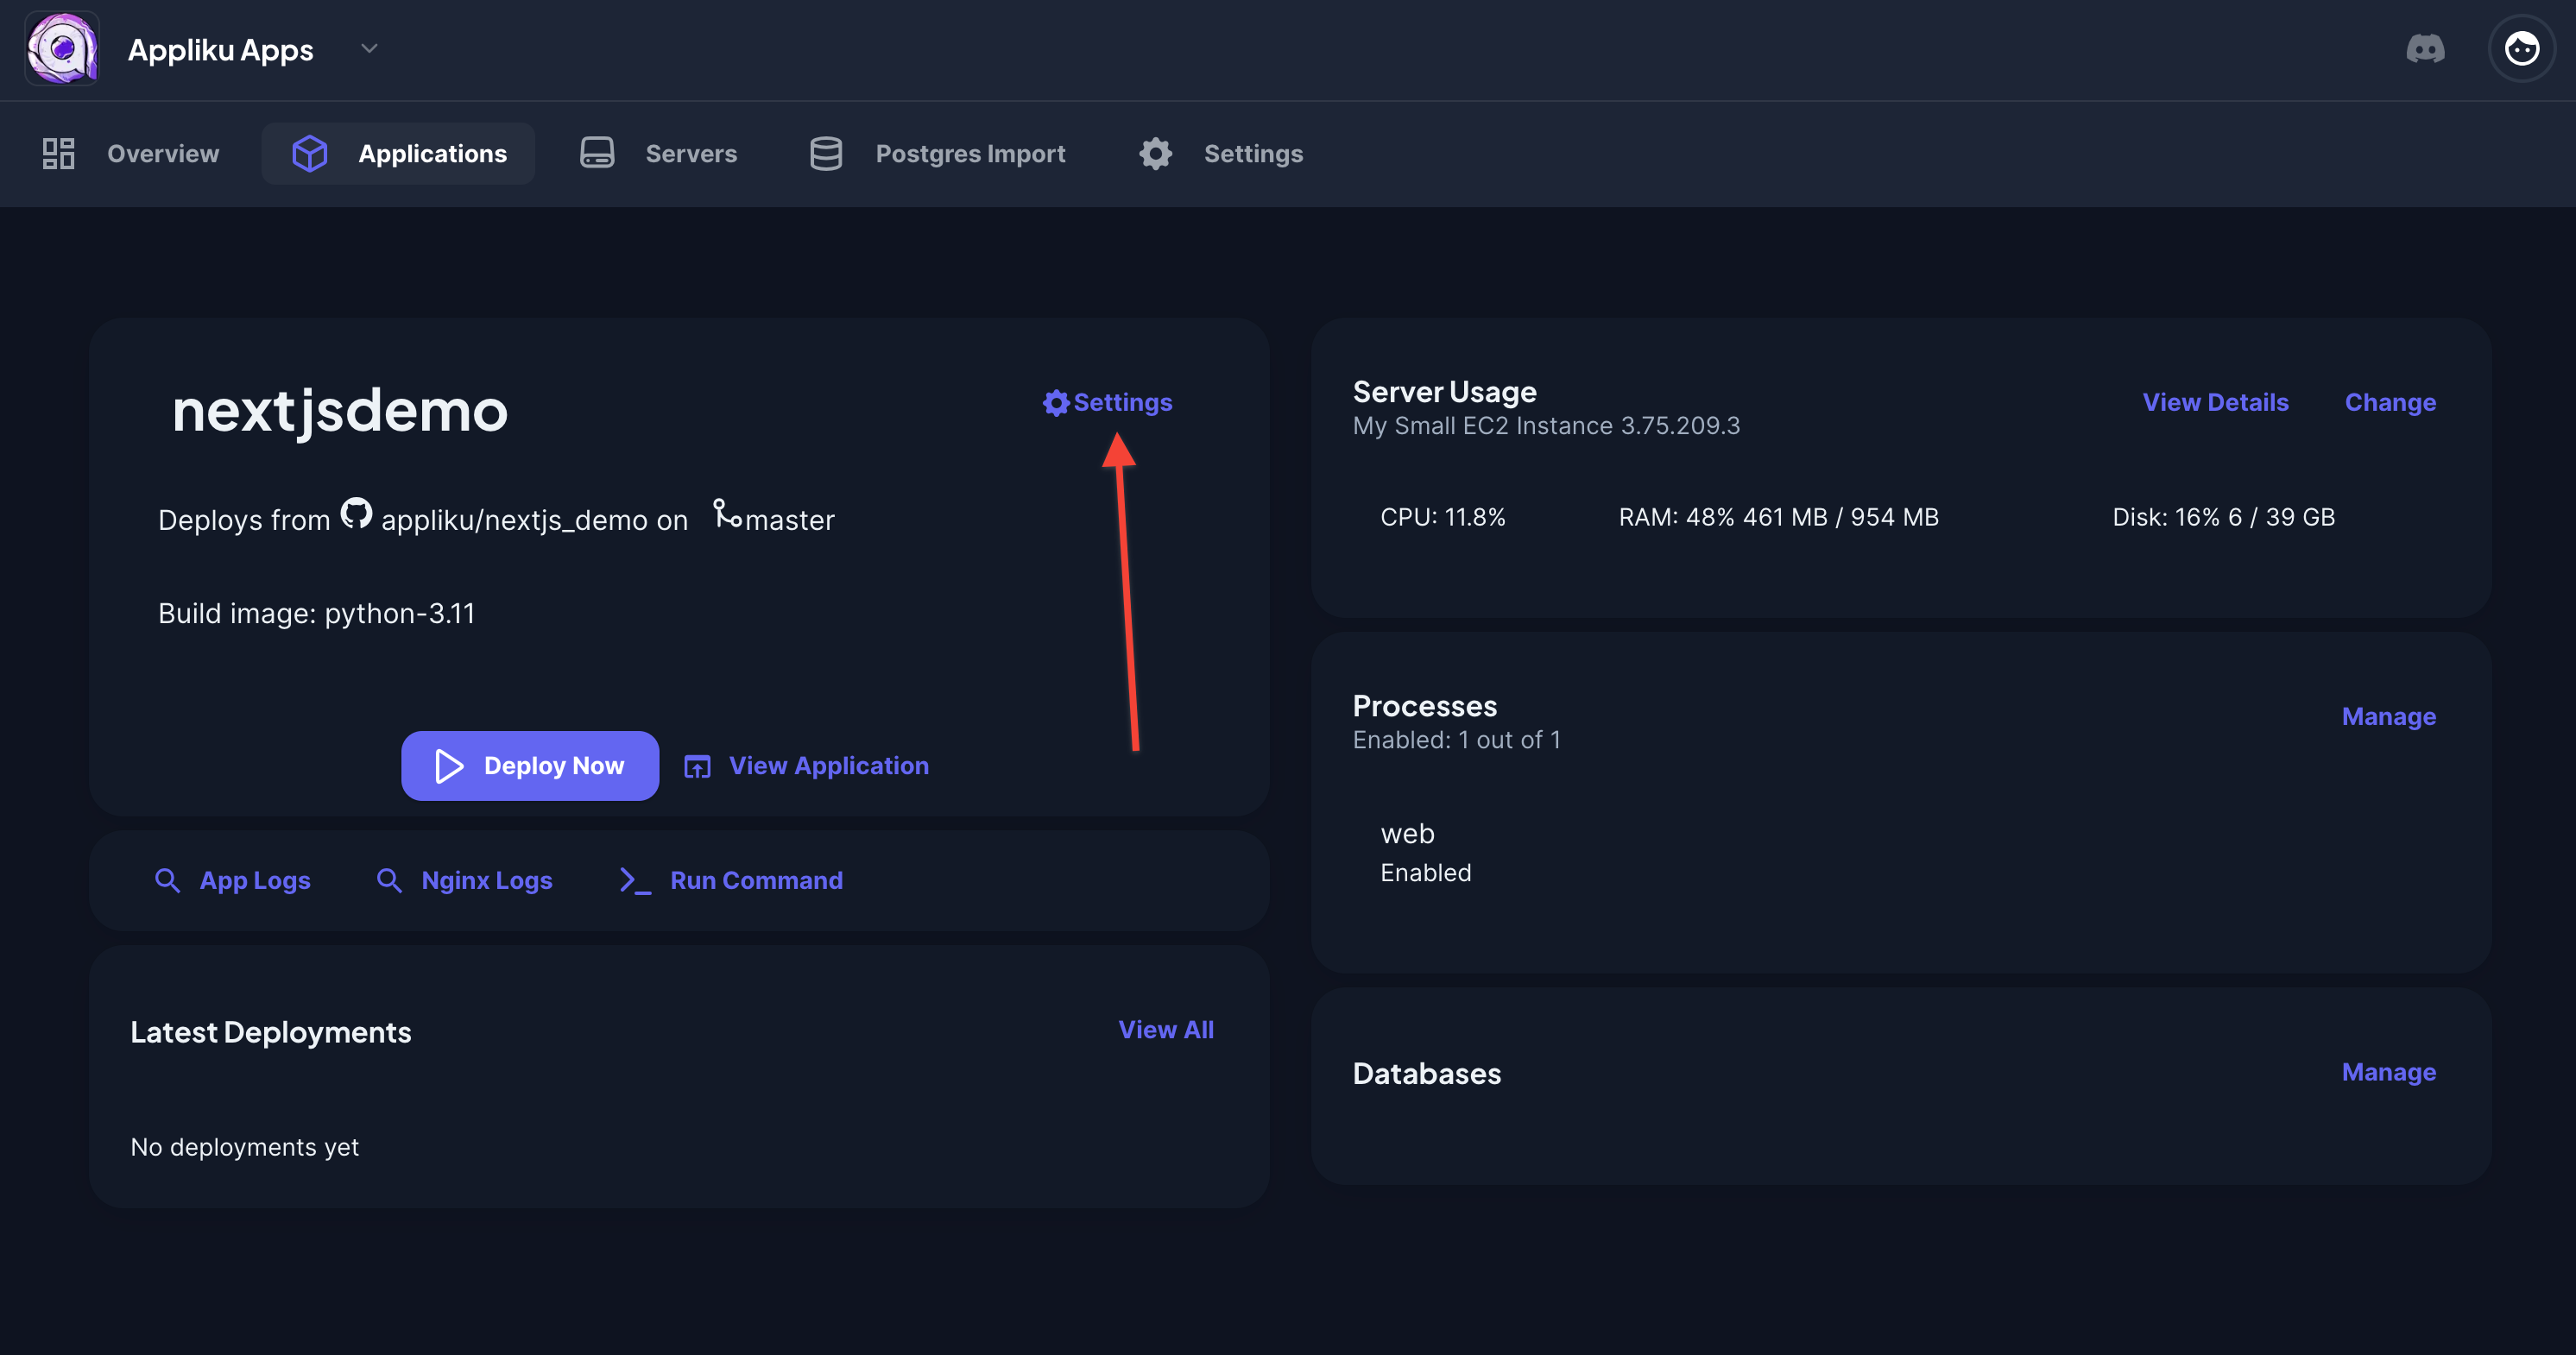2576x1355 pixels.
Task: Open the Discord community icon
Action: (x=2425, y=48)
